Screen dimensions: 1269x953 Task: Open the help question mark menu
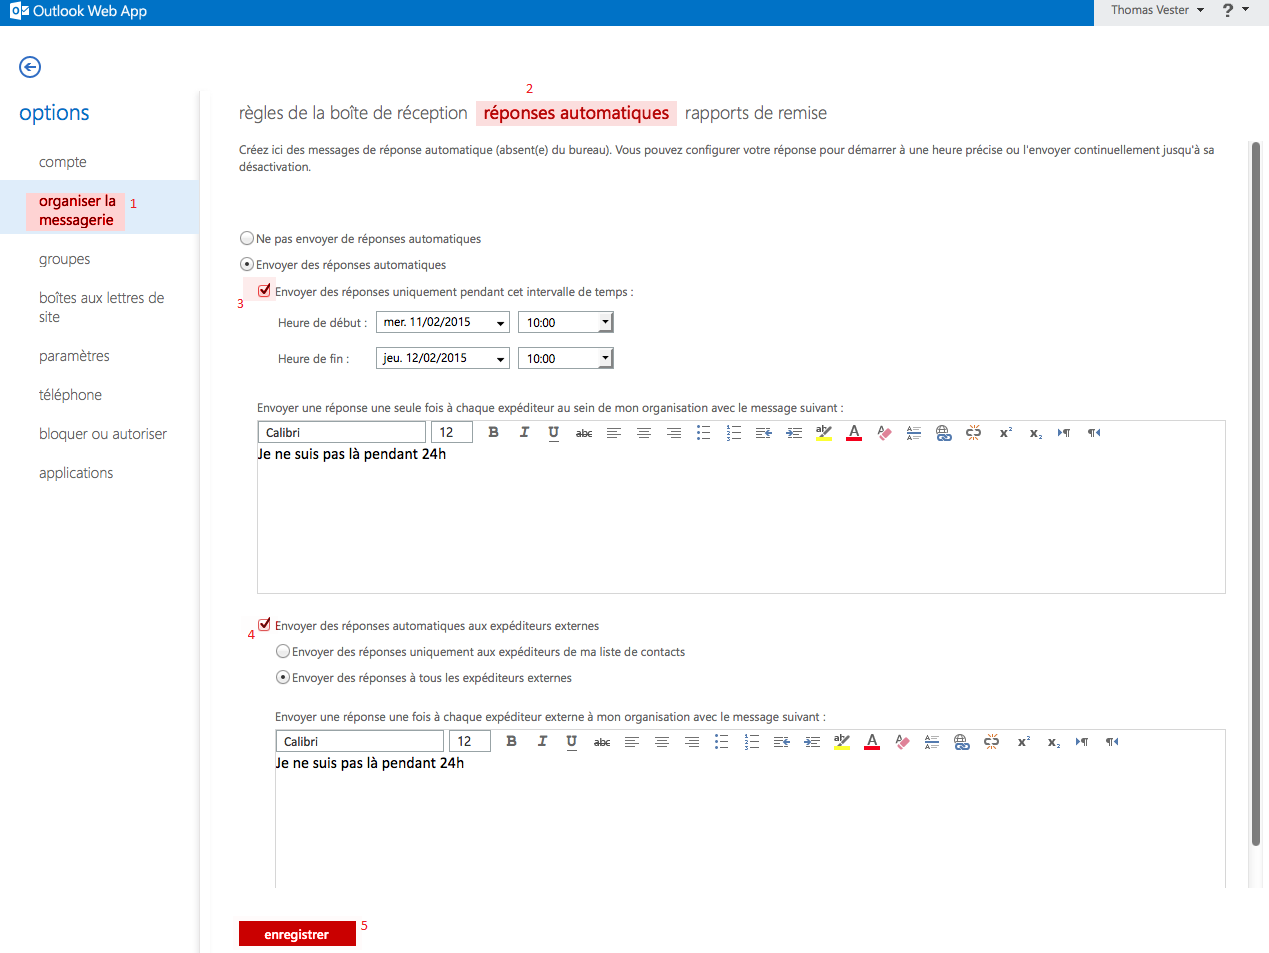(1236, 10)
